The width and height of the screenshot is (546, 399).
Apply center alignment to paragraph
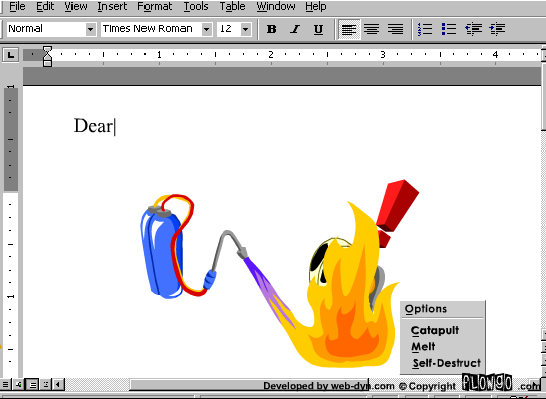(372, 29)
